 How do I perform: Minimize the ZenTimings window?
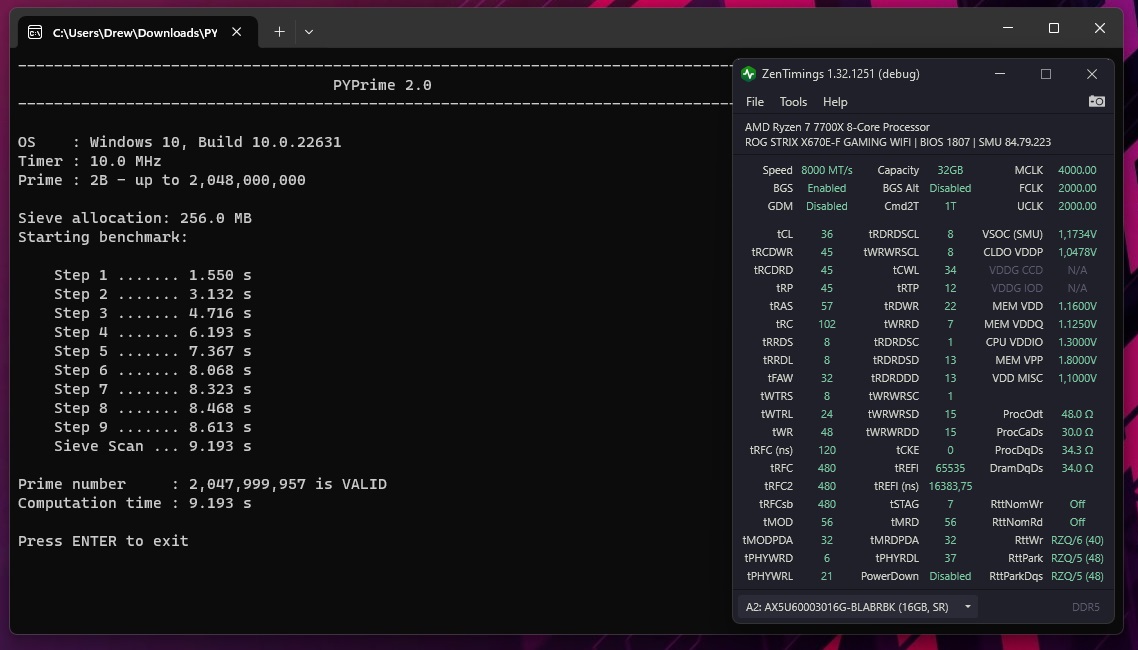pyautogui.click(x=999, y=74)
